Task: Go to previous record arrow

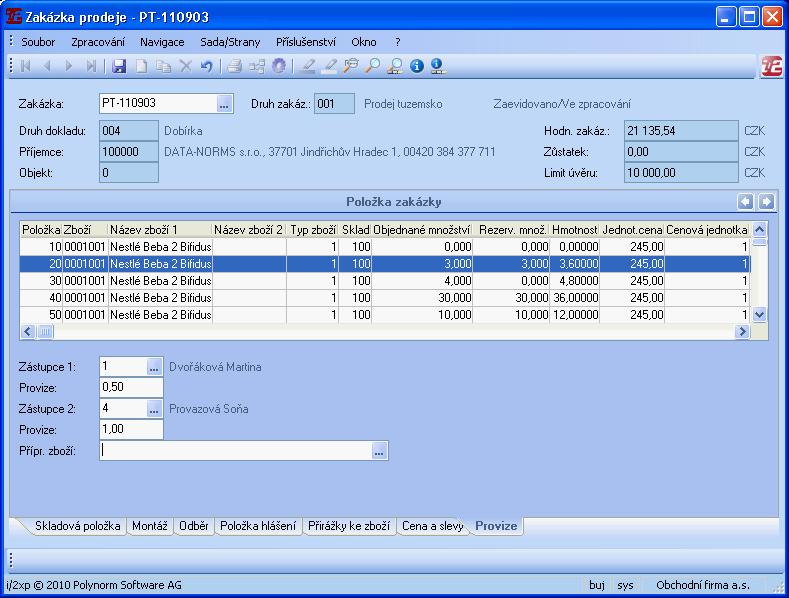Action: [x=47, y=66]
